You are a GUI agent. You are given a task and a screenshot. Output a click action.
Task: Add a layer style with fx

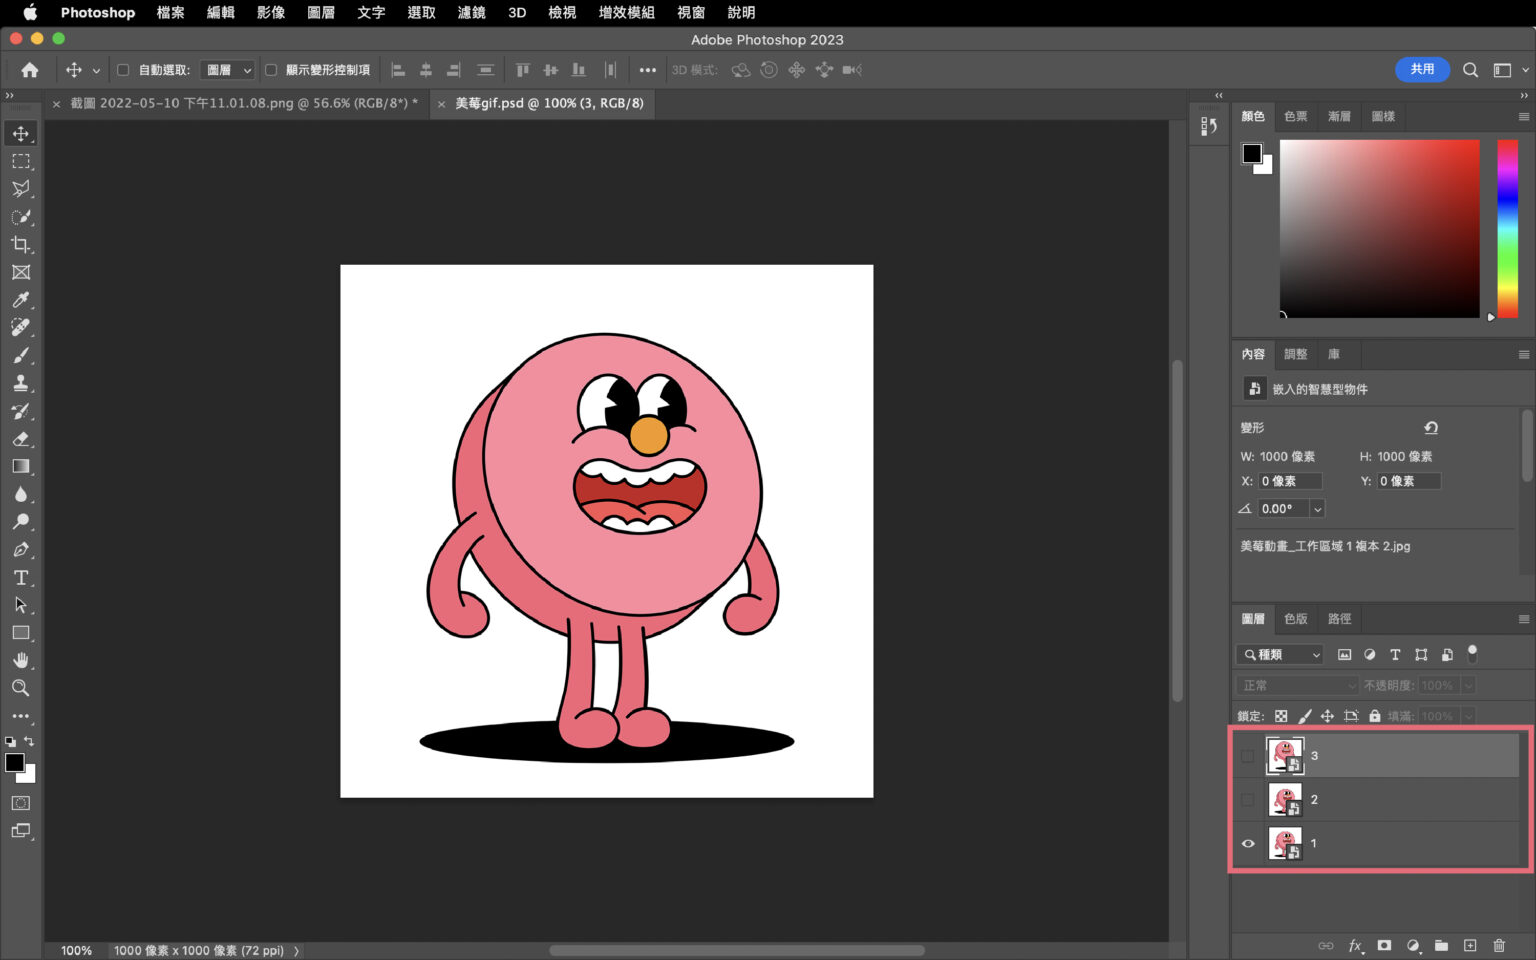[x=1355, y=945]
